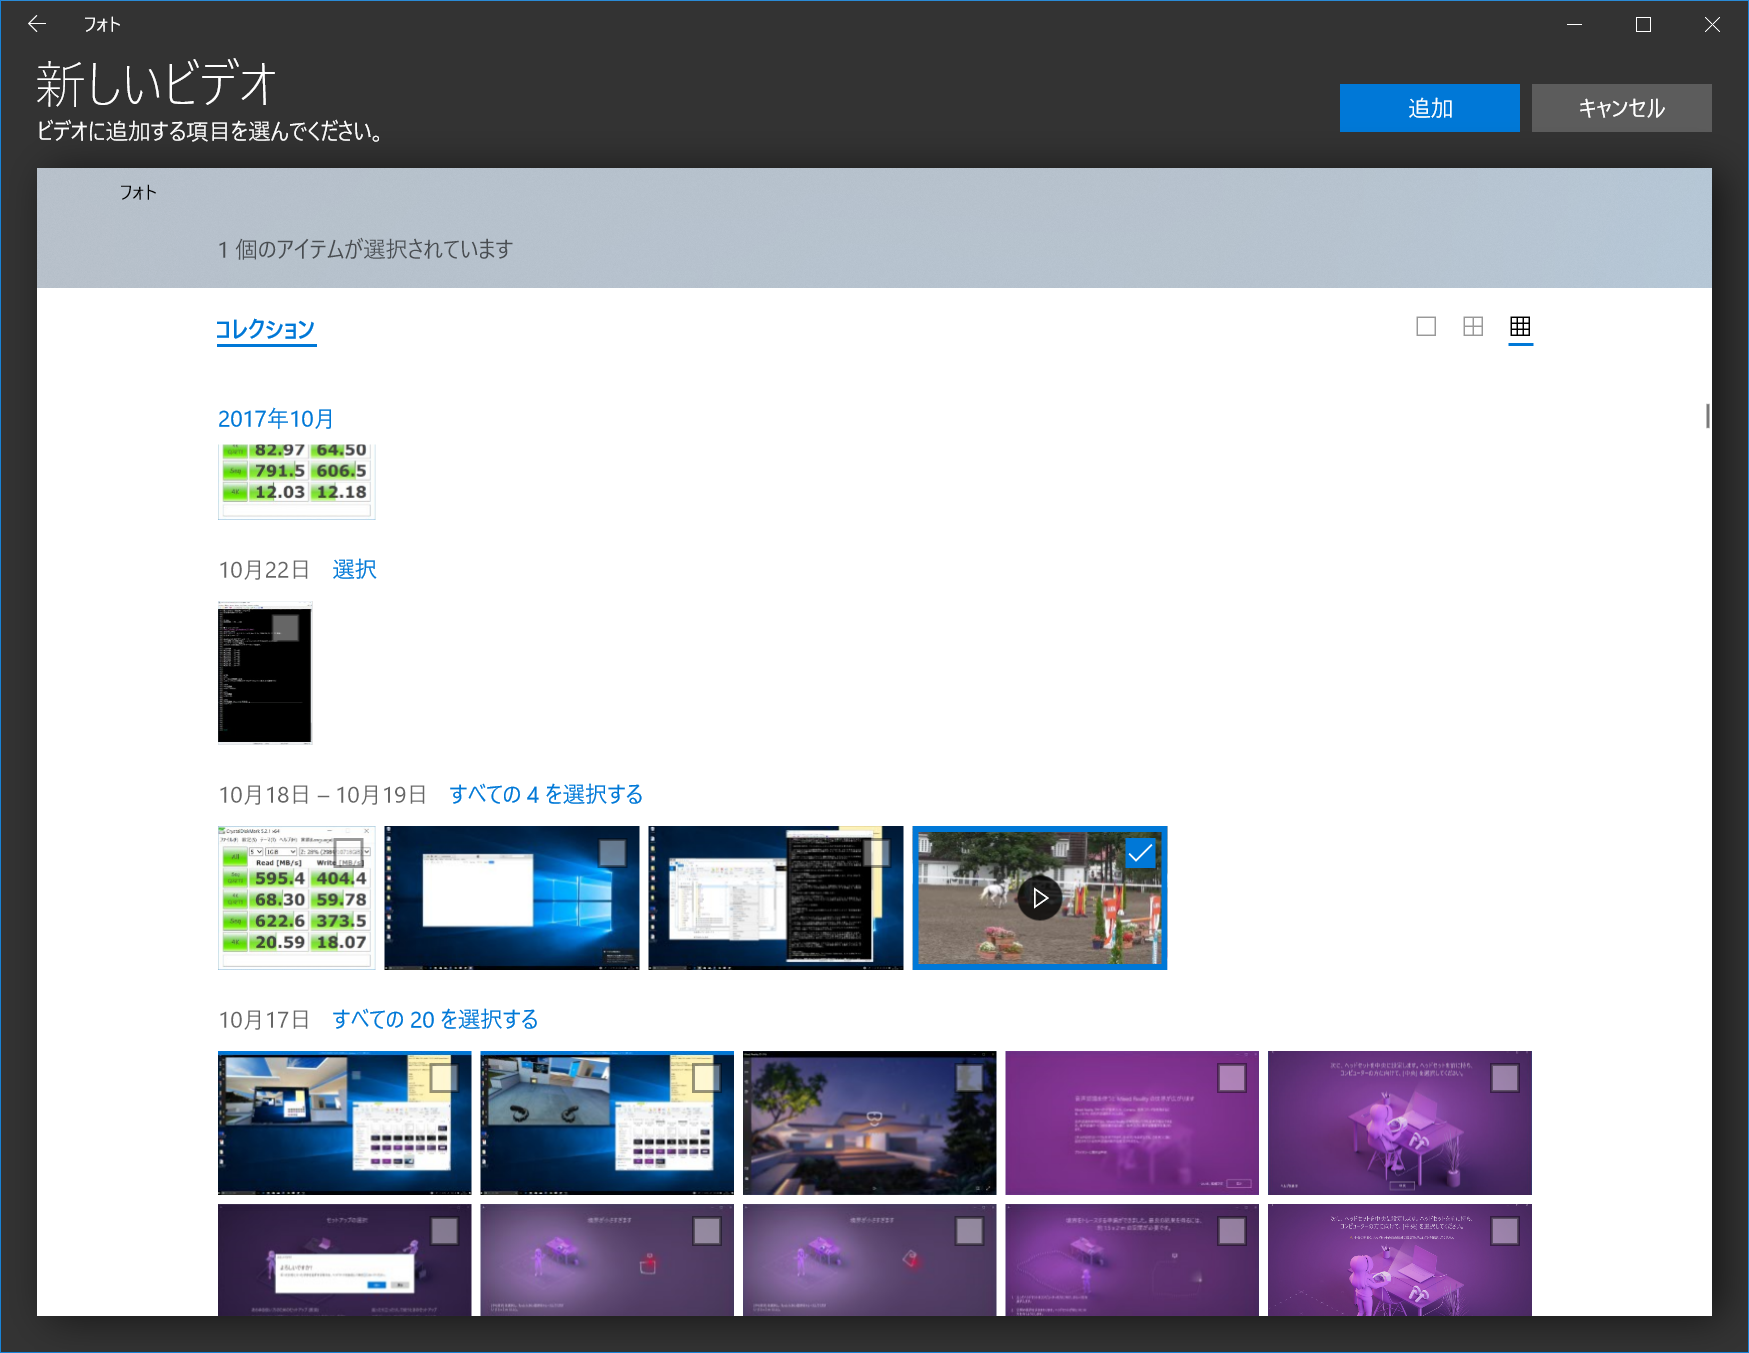Select the cliff house at dusk thumbnail
Image resolution: width=1749 pixels, height=1353 pixels.
click(x=870, y=1123)
